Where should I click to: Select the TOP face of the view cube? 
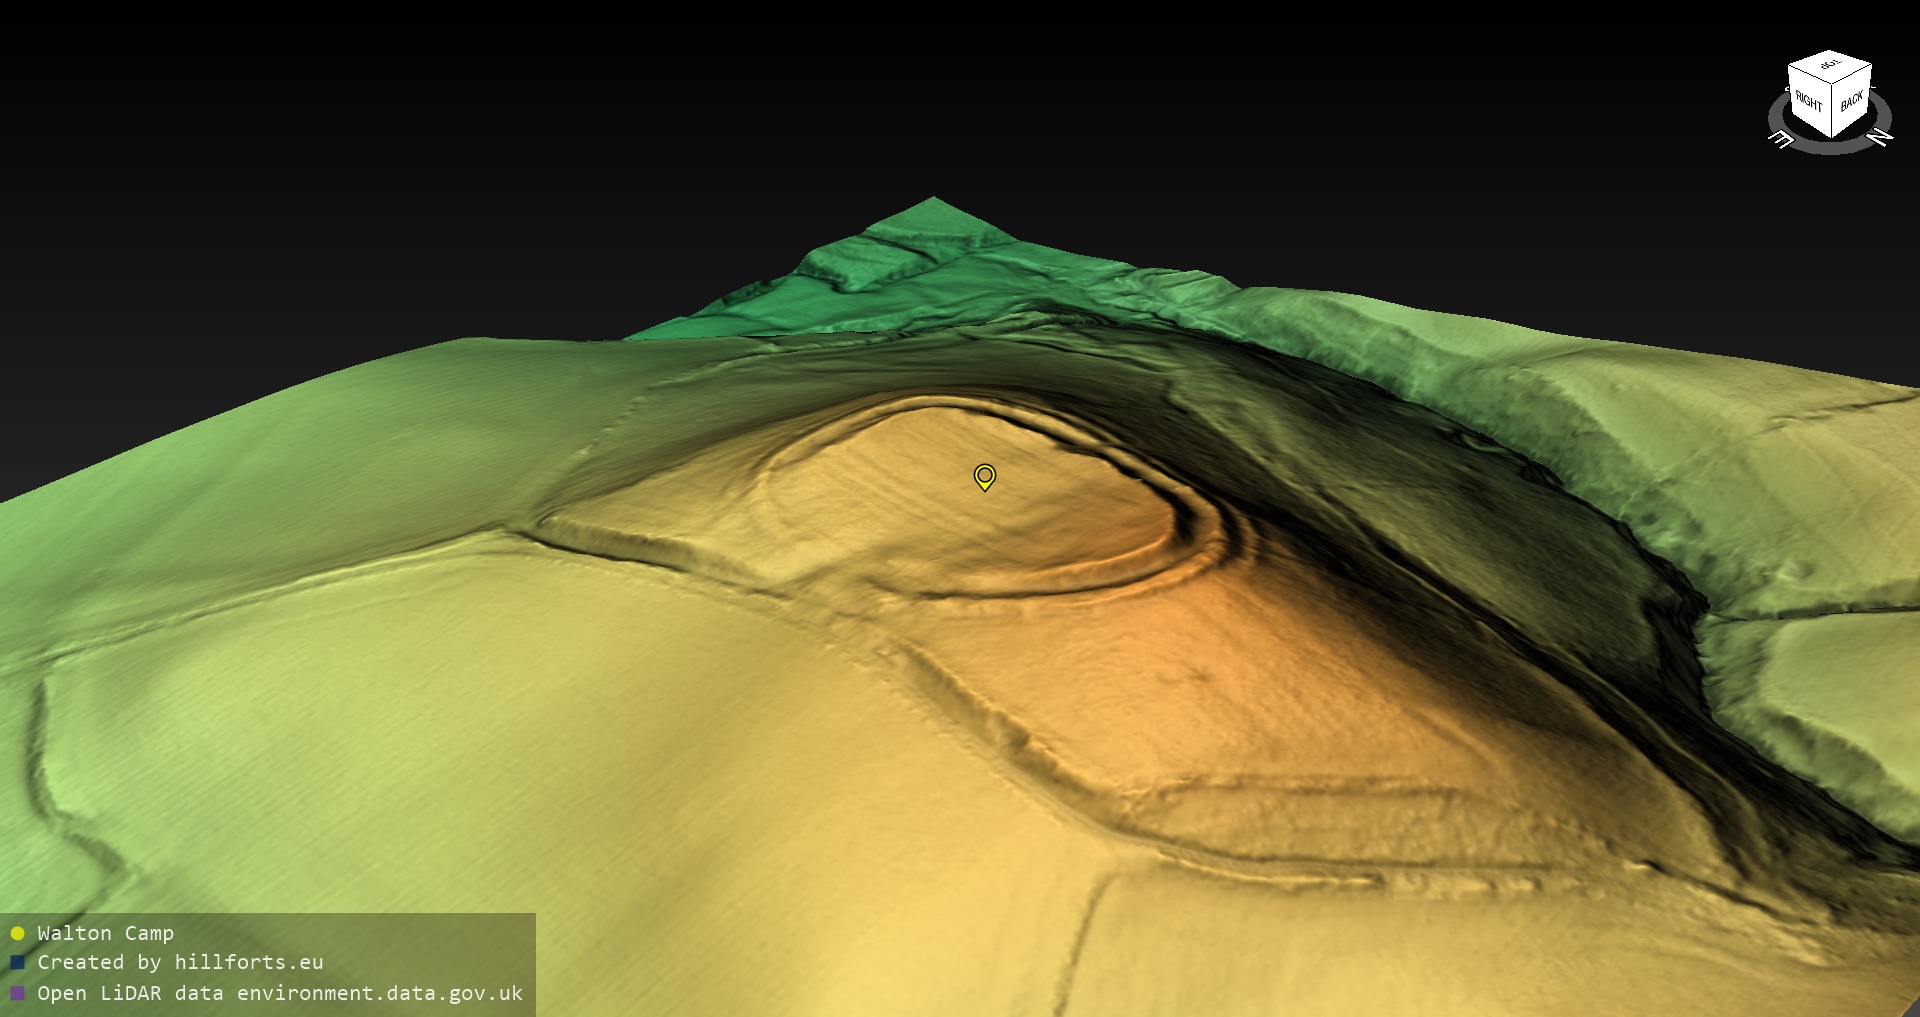coord(1830,66)
